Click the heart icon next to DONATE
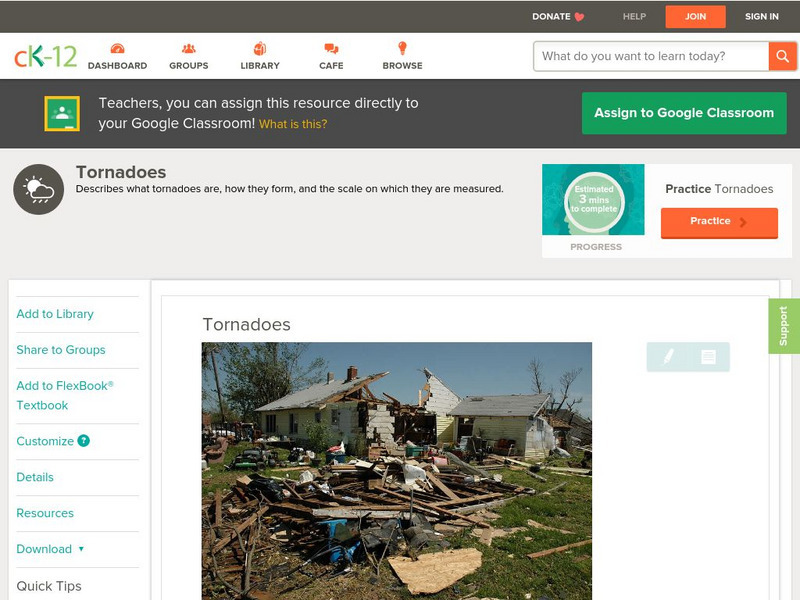The width and height of the screenshot is (800, 600). pos(578,16)
